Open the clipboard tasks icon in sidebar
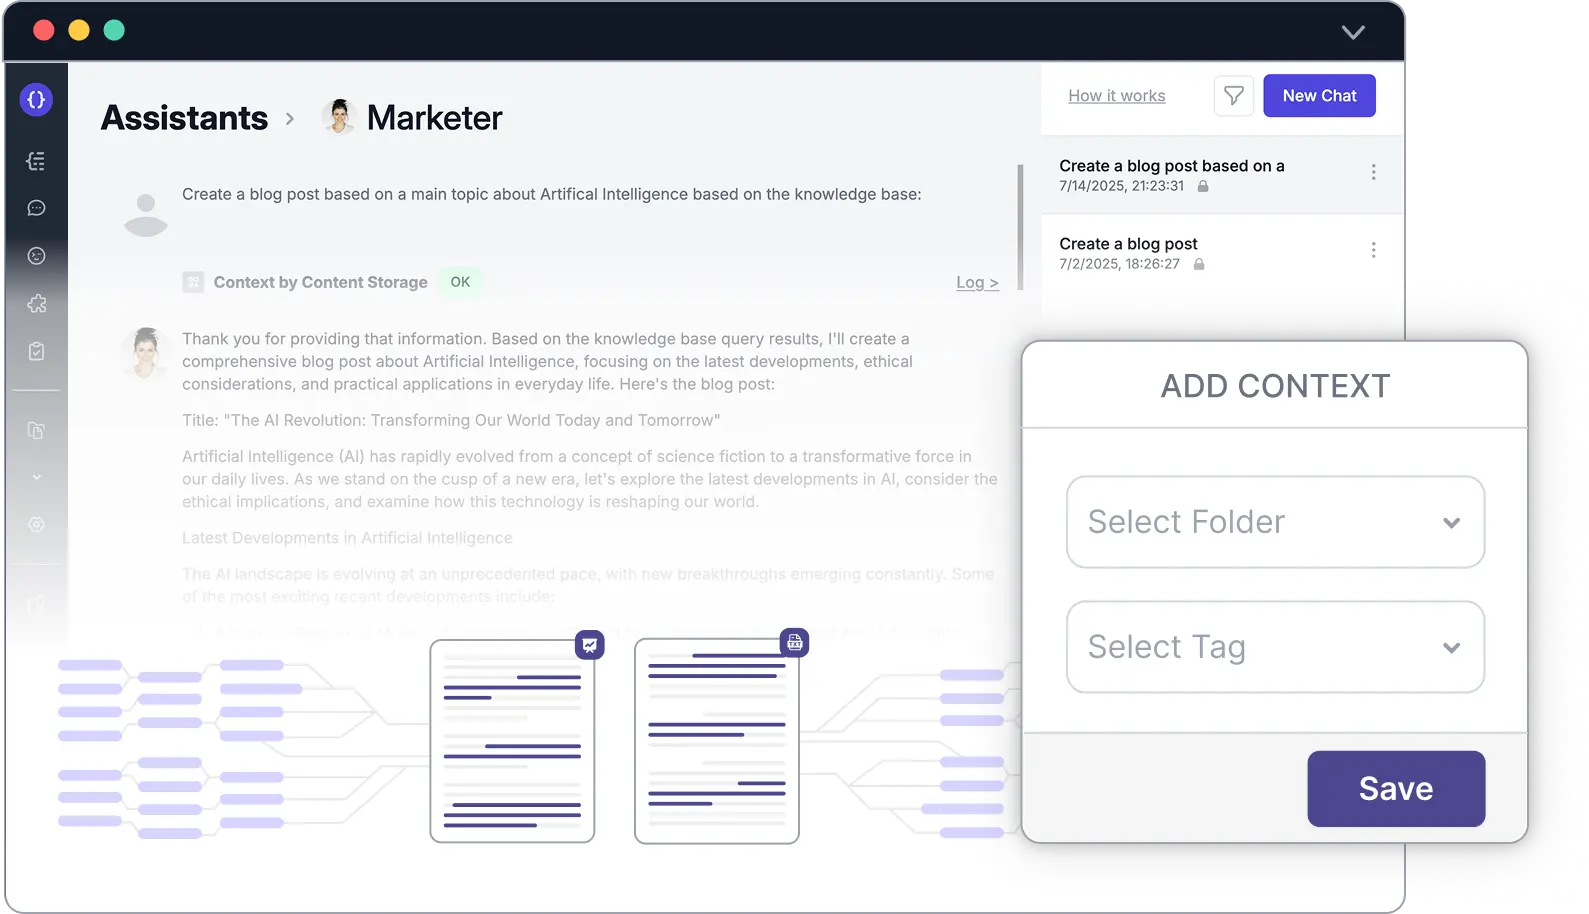The height and width of the screenshot is (914, 1589). tap(37, 351)
